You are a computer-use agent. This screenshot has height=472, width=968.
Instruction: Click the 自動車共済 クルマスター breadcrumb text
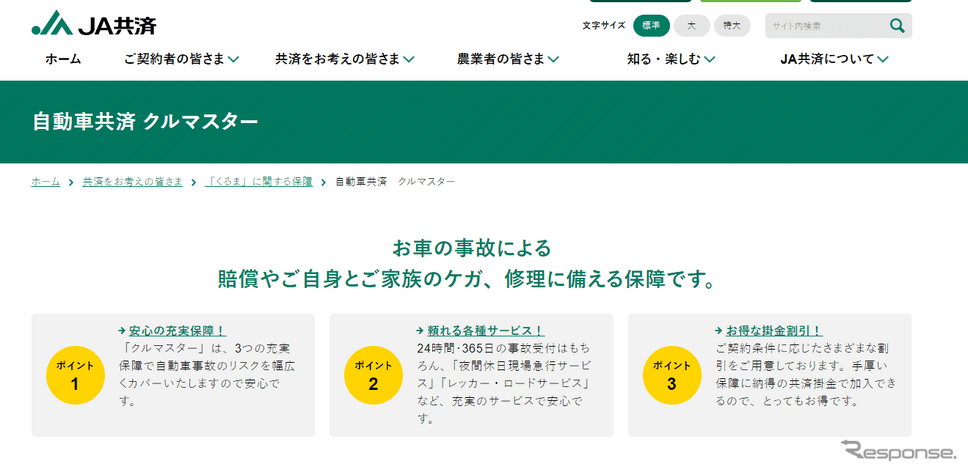tap(395, 182)
